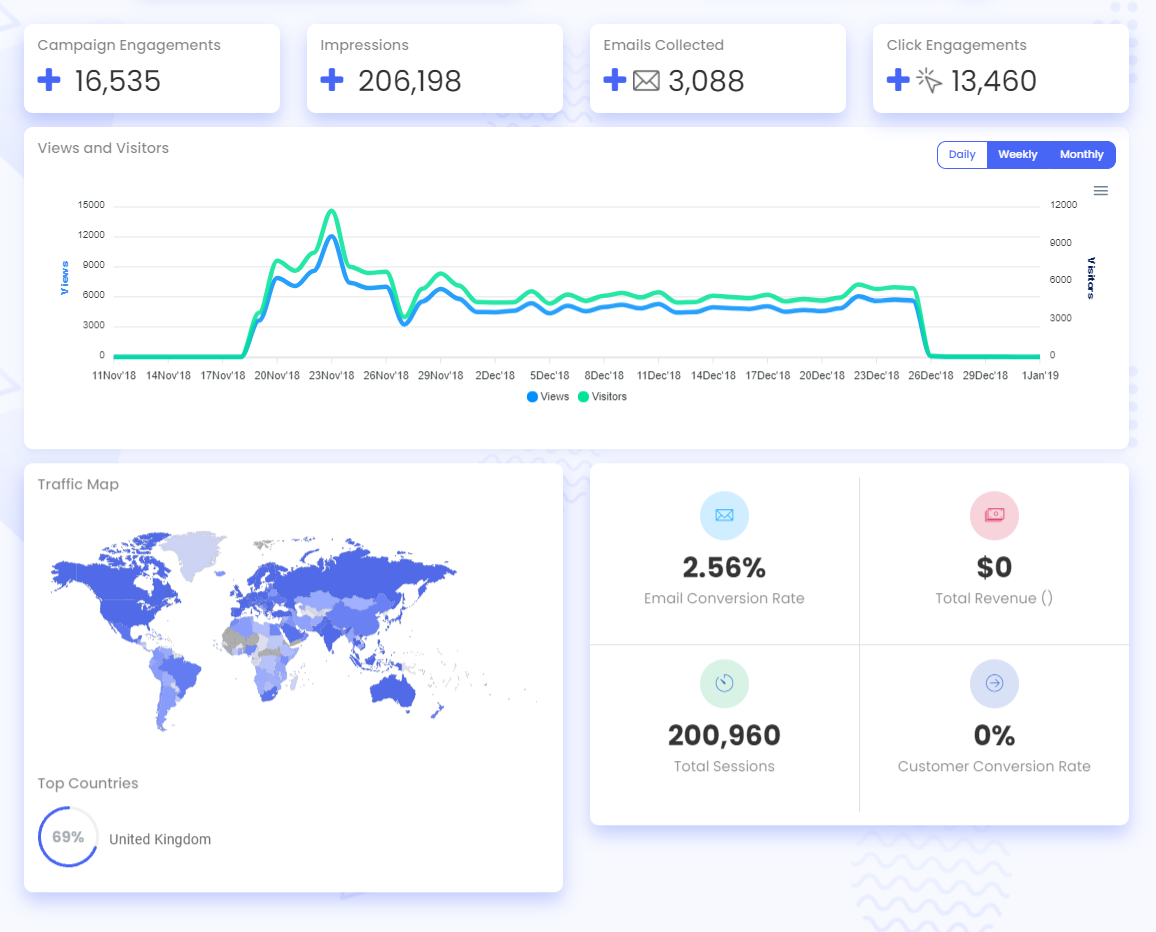Switch to the Monthly tab
1156x932 pixels.
point(1081,154)
